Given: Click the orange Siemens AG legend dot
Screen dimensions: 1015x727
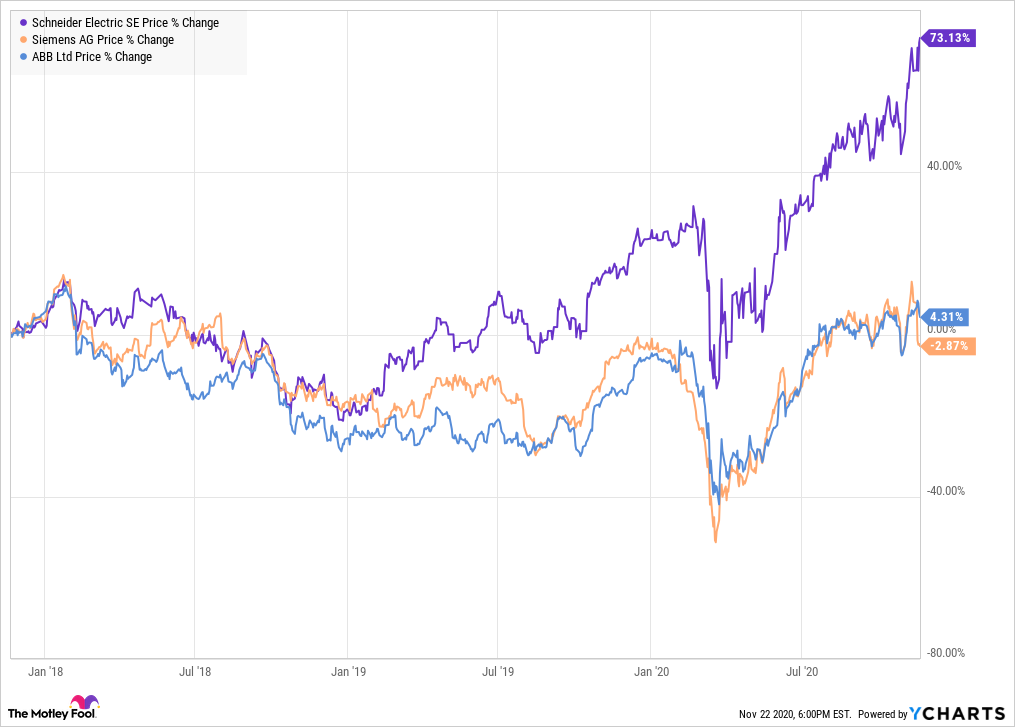Looking at the screenshot, I should coord(24,40).
